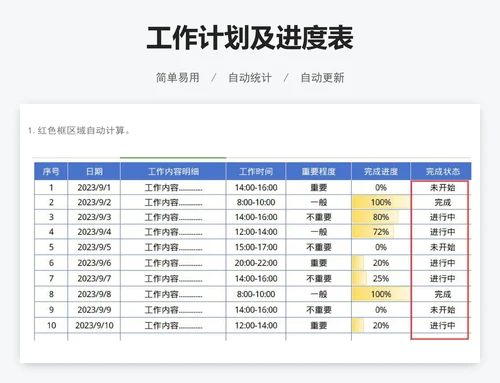The image size is (500, 383).
Task: Click sequence number 10 cell
Action: [51, 325]
